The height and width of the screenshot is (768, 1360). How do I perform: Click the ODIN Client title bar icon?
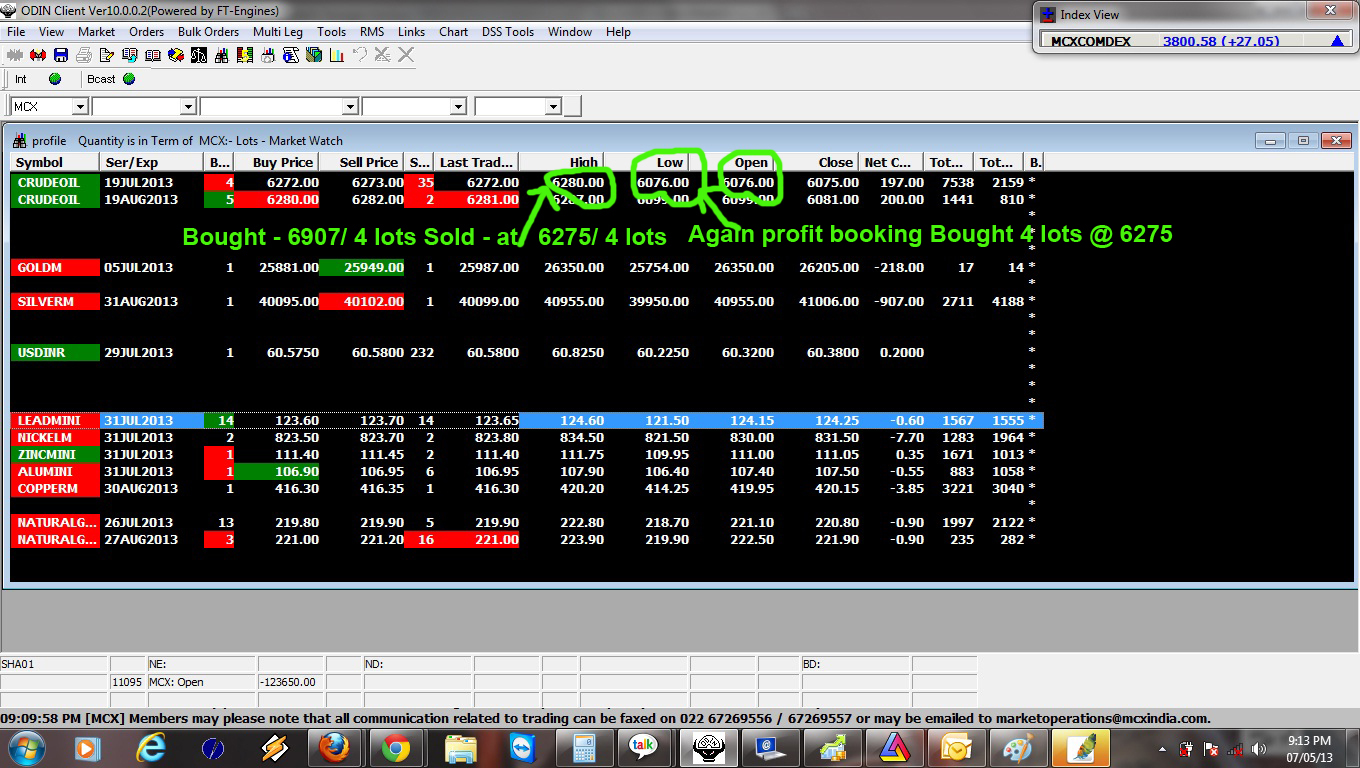(11, 11)
